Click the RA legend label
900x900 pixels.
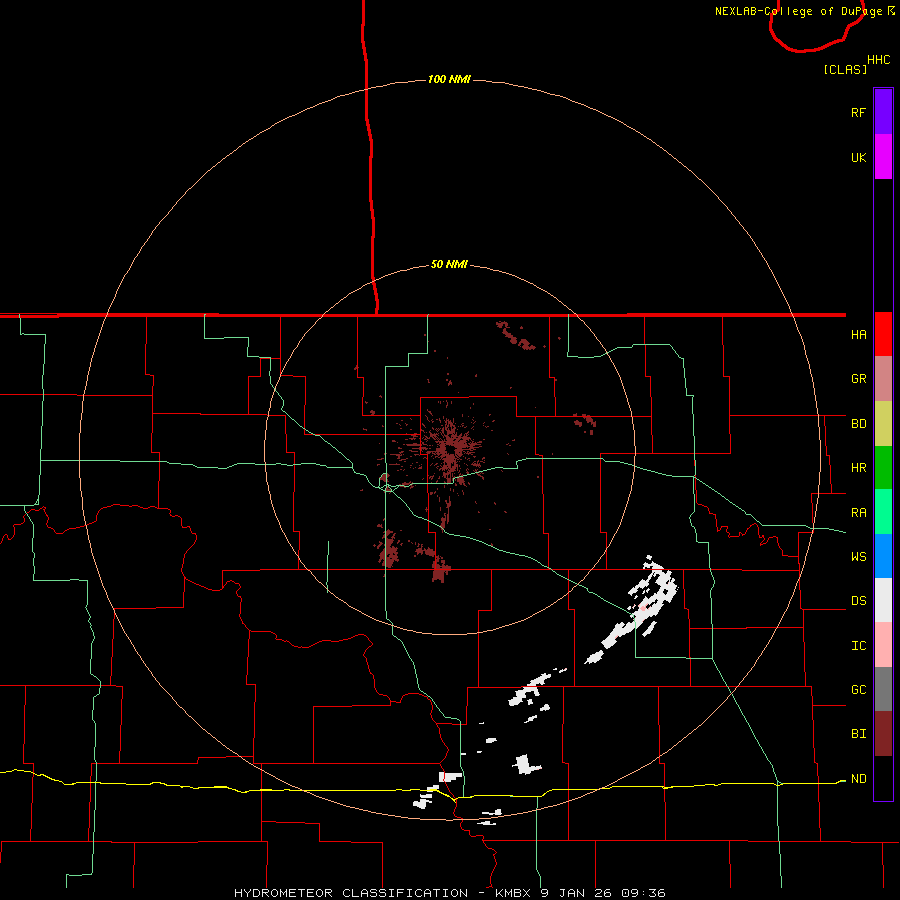click(x=858, y=513)
